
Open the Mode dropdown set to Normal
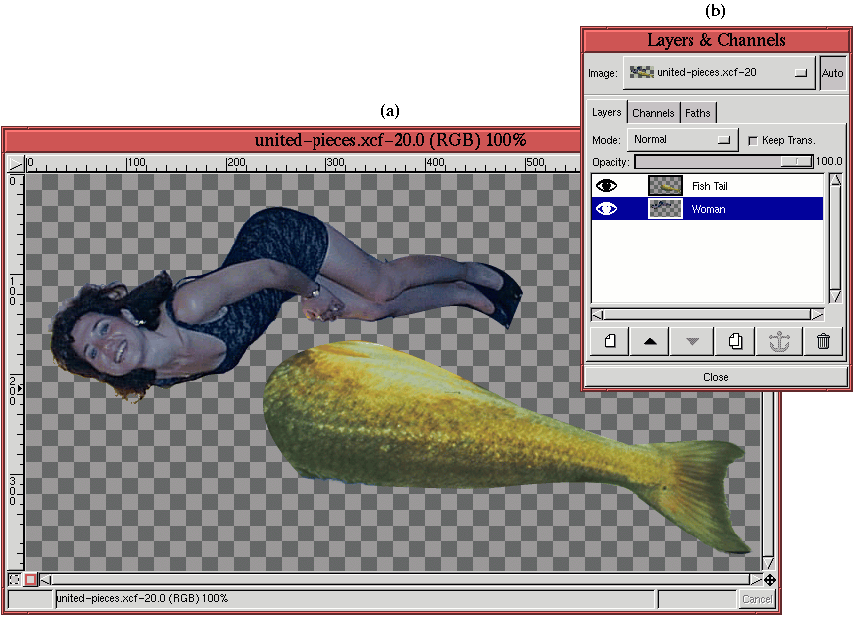coord(682,140)
